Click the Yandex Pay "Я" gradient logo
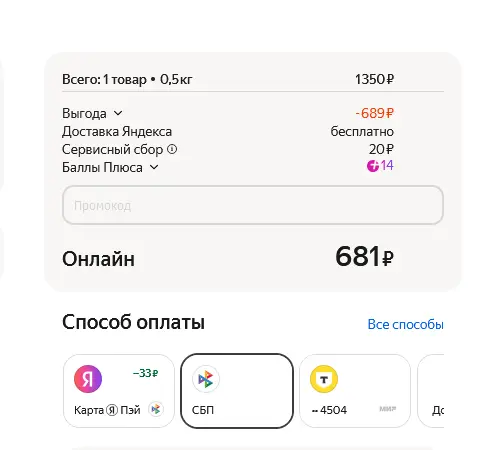Image resolution: width=486 pixels, height=450 pixels. pyautogui.click(x=88, y=379)
